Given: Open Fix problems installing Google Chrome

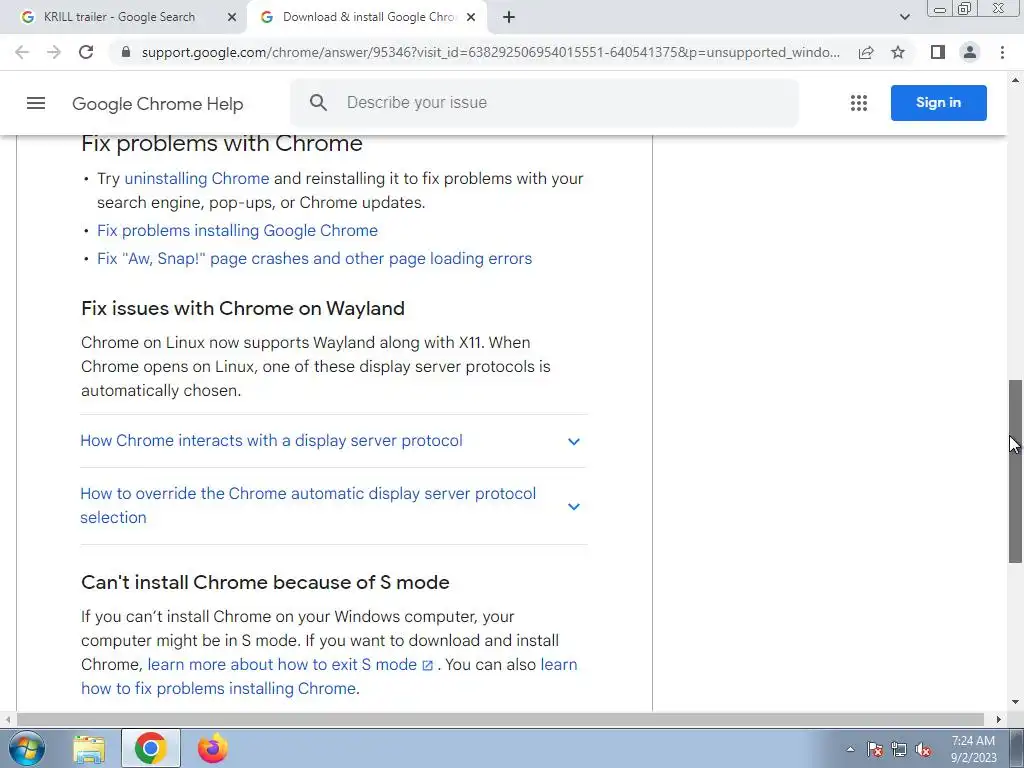Looking at the screenshot, I should click(237, 231).
